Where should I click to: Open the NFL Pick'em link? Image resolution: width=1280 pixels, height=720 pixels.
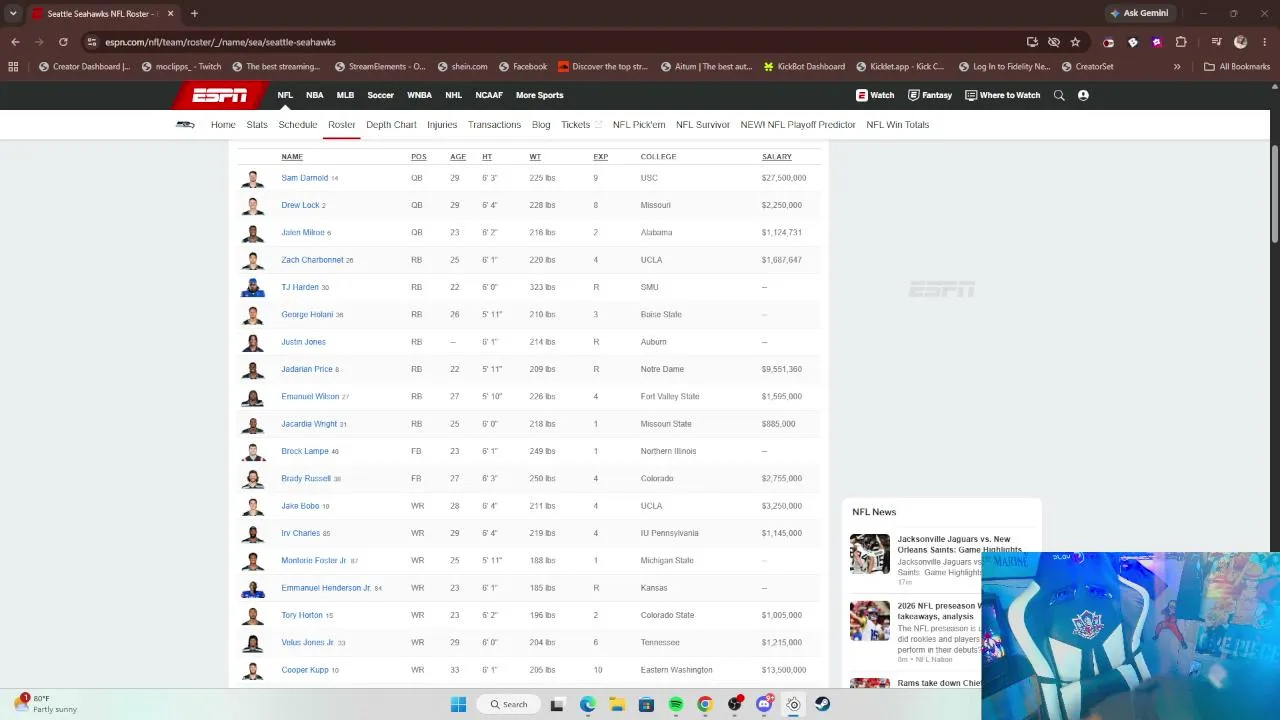pos(639,125)
